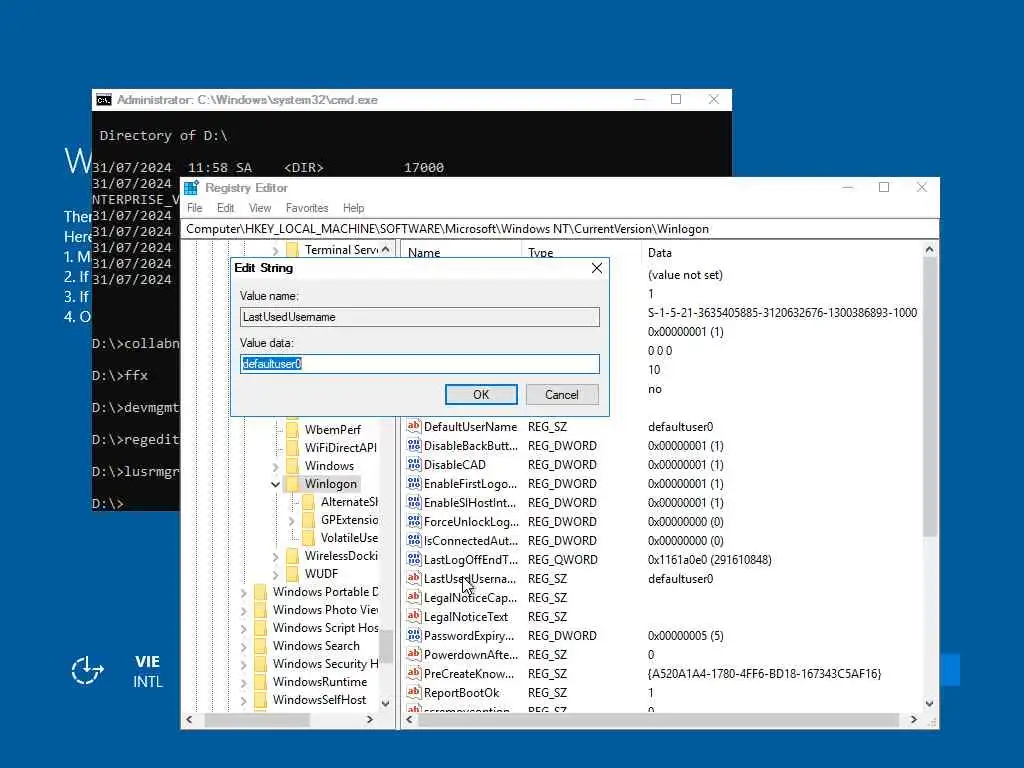The image size is (1024, 768).
Task: Click the ease of access icon
Action: (87, 671)
